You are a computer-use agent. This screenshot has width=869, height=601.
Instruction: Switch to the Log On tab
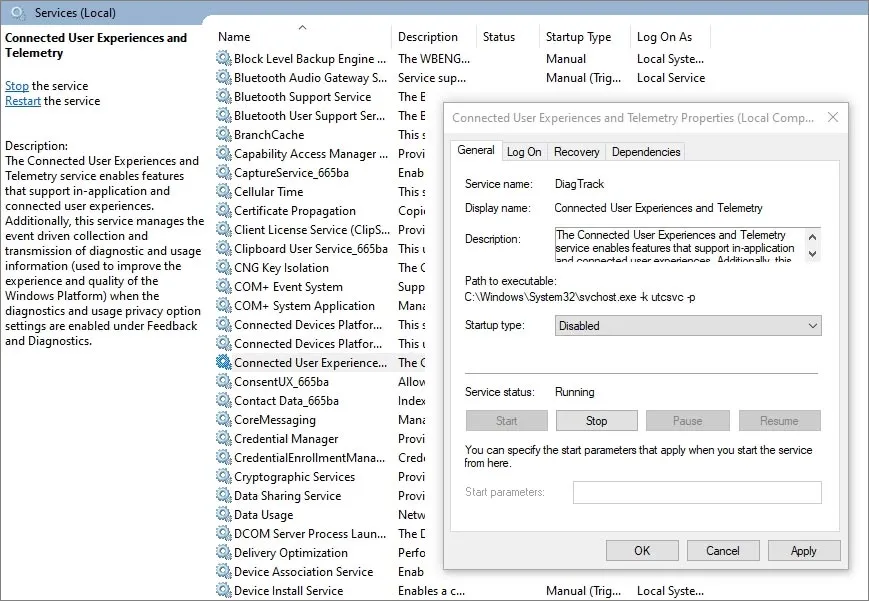point(524,151)
